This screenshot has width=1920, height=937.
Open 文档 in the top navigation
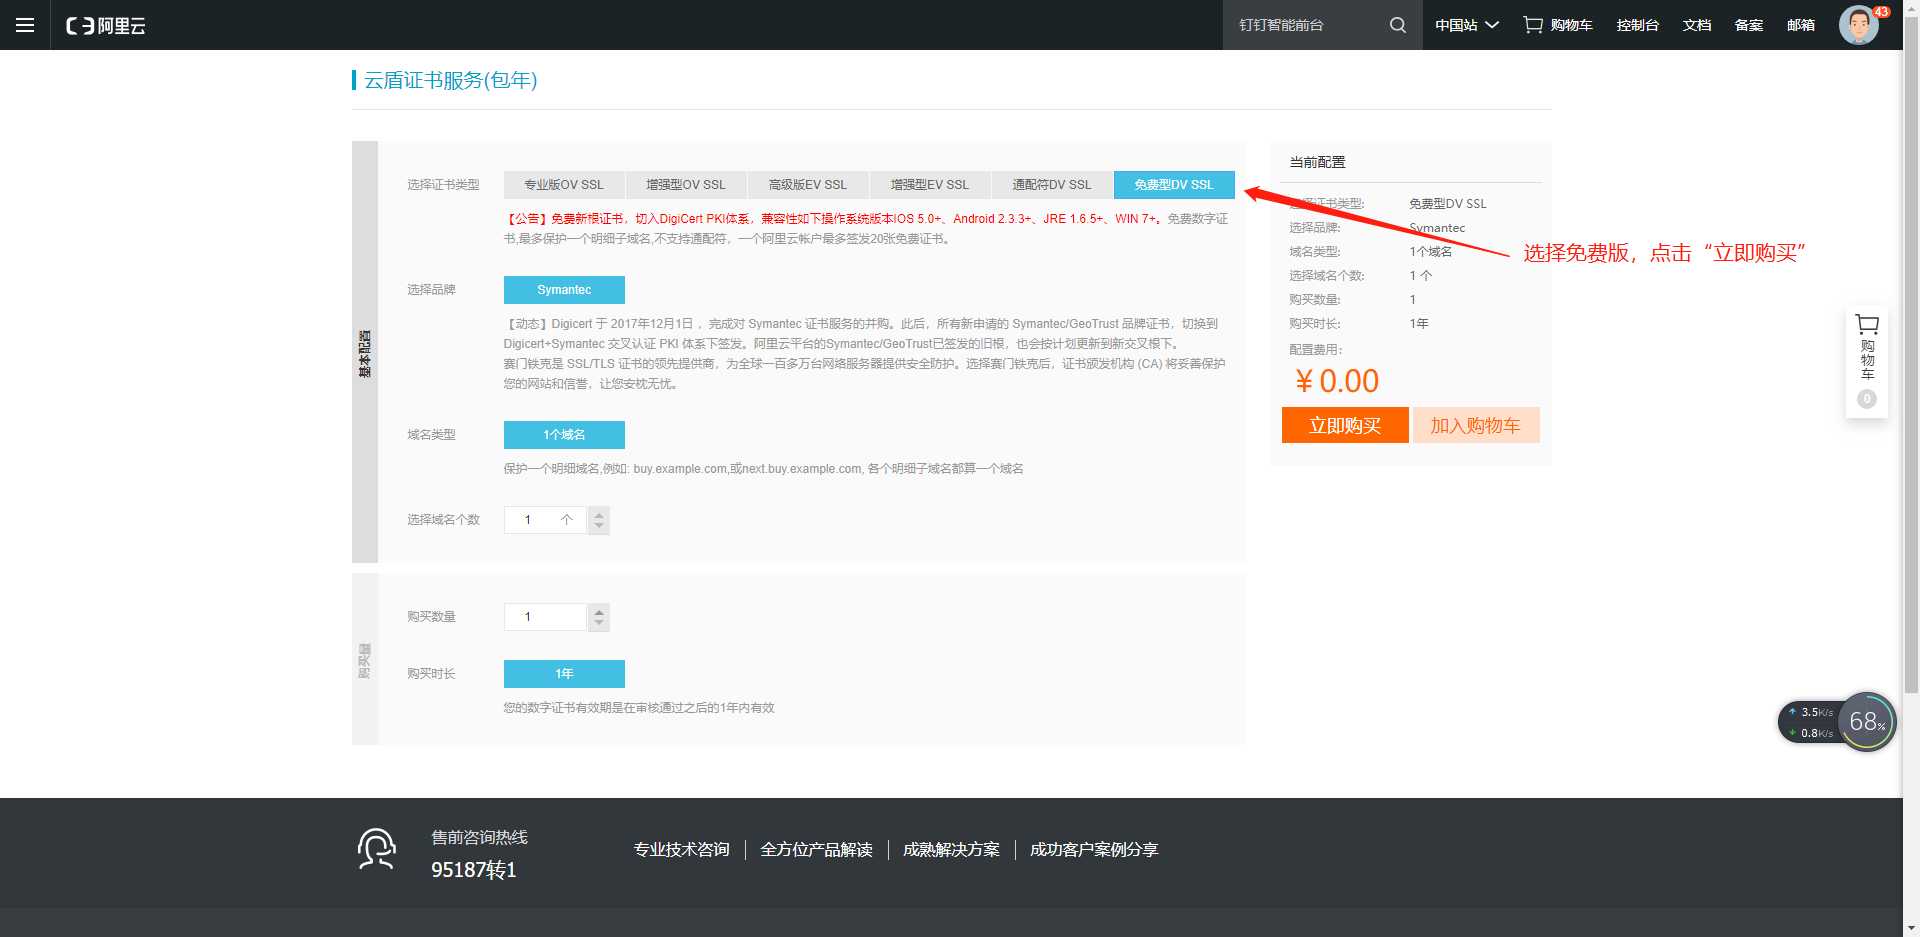tap(1697, 25)
